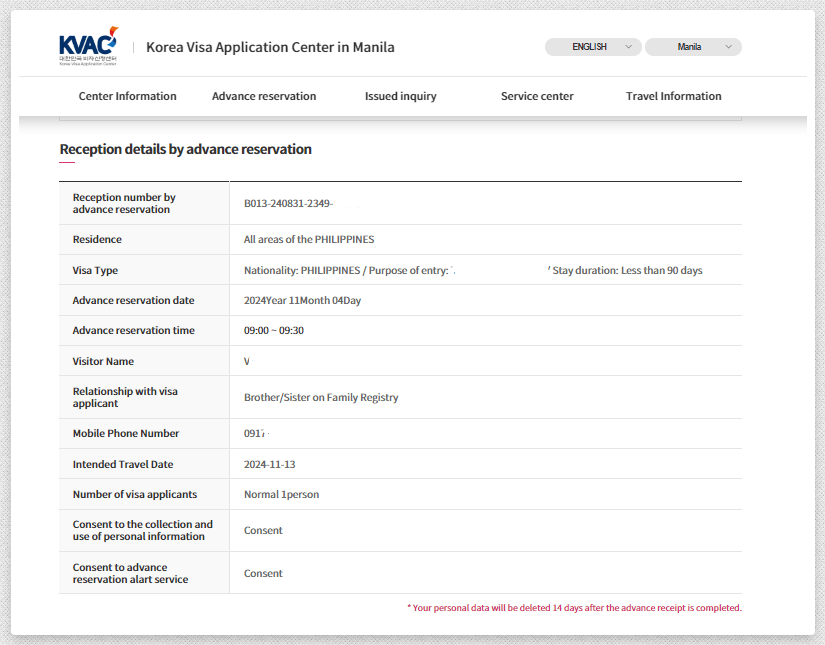
Task: Open the ENGLISH language dropdown
Action: (592, 47)
